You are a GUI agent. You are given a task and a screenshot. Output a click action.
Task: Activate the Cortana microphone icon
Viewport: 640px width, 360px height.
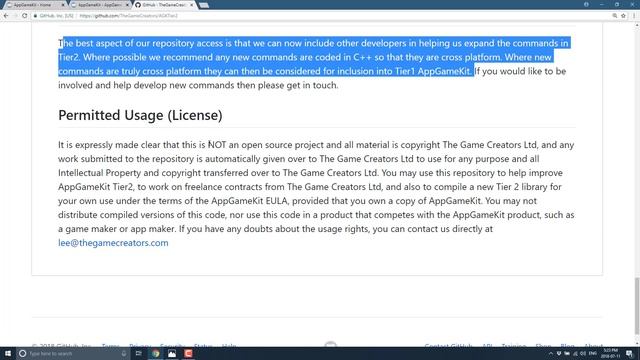[124, 353]
